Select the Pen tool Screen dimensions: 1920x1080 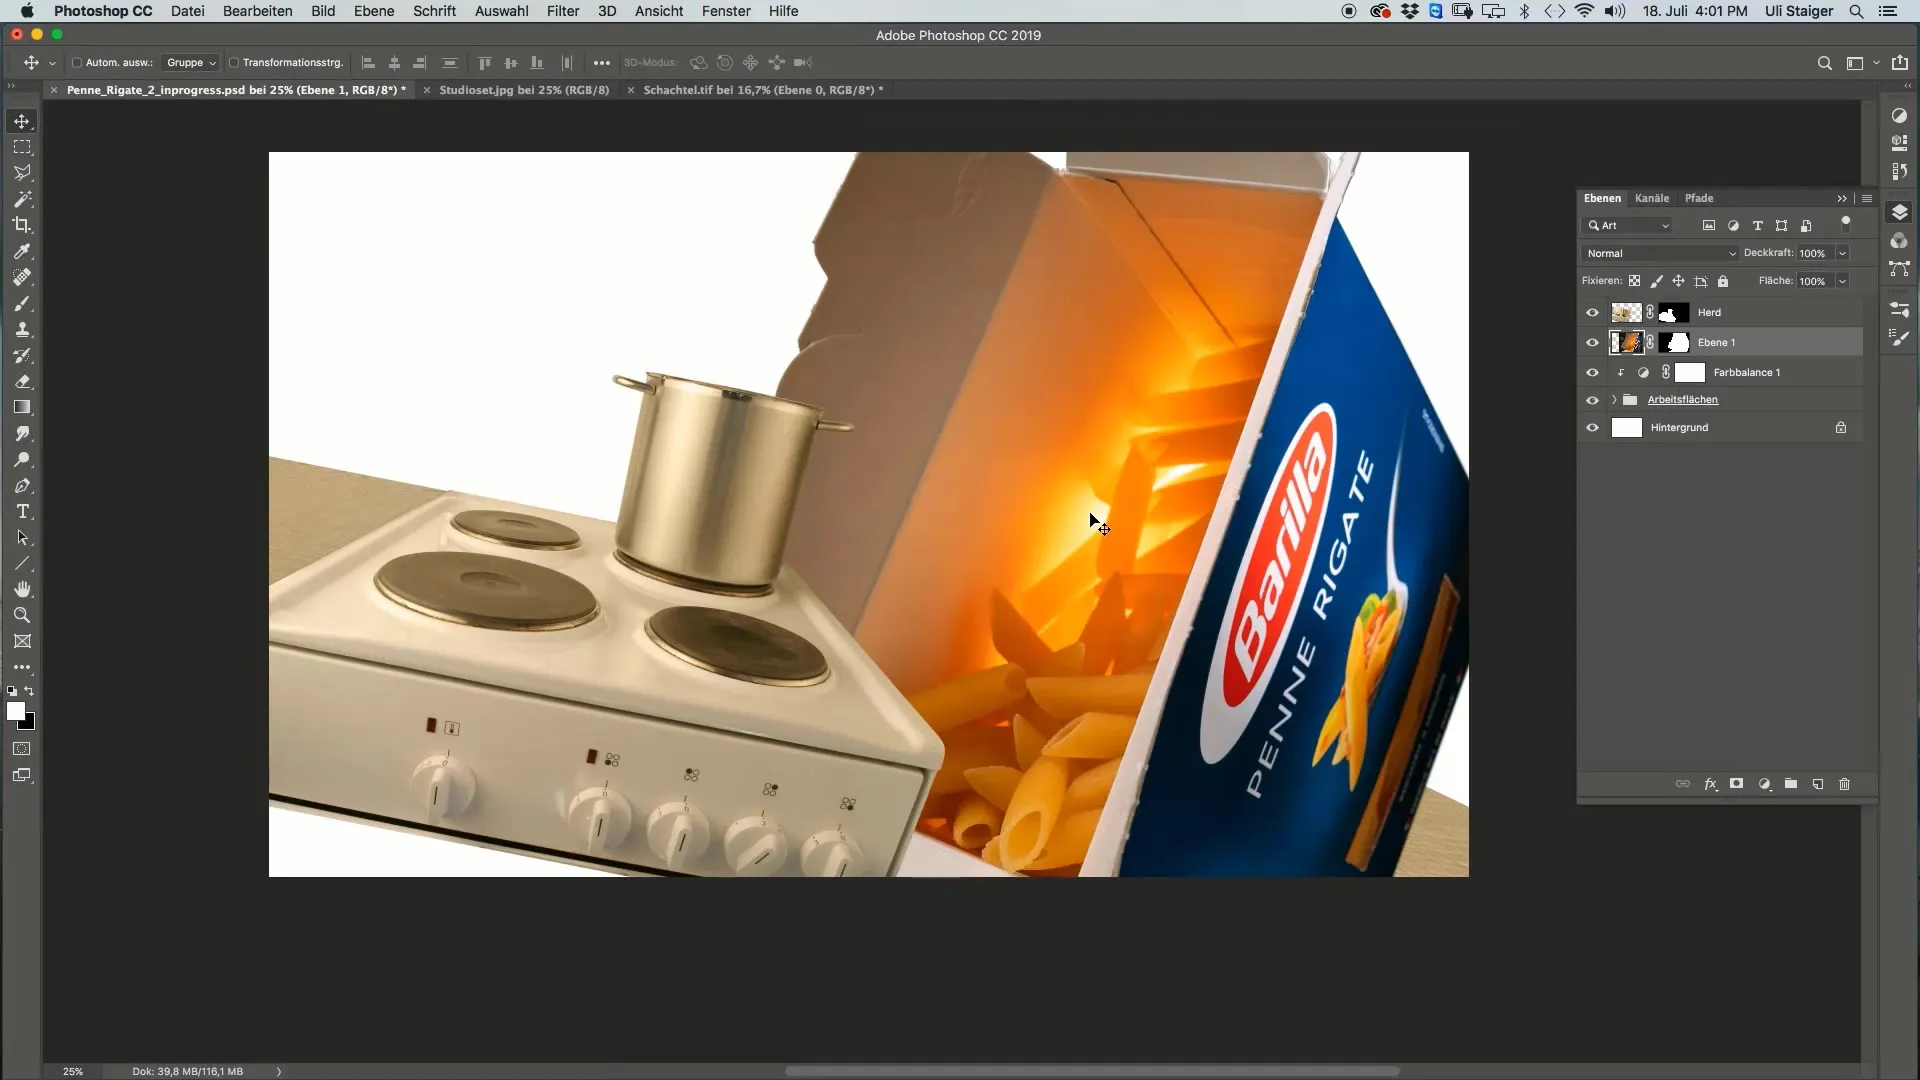coord(22,485)
